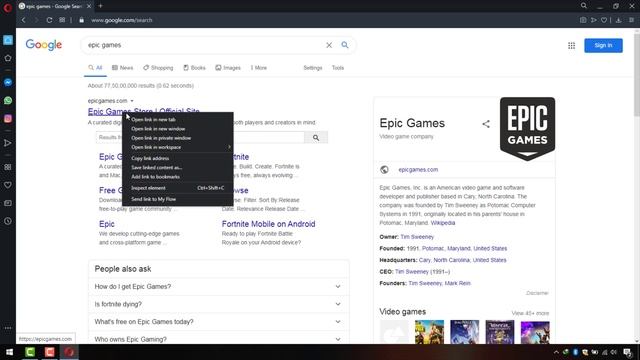Click into the Google search field
The width and height of the screenshot is (640, 360).
coord(204,45)
